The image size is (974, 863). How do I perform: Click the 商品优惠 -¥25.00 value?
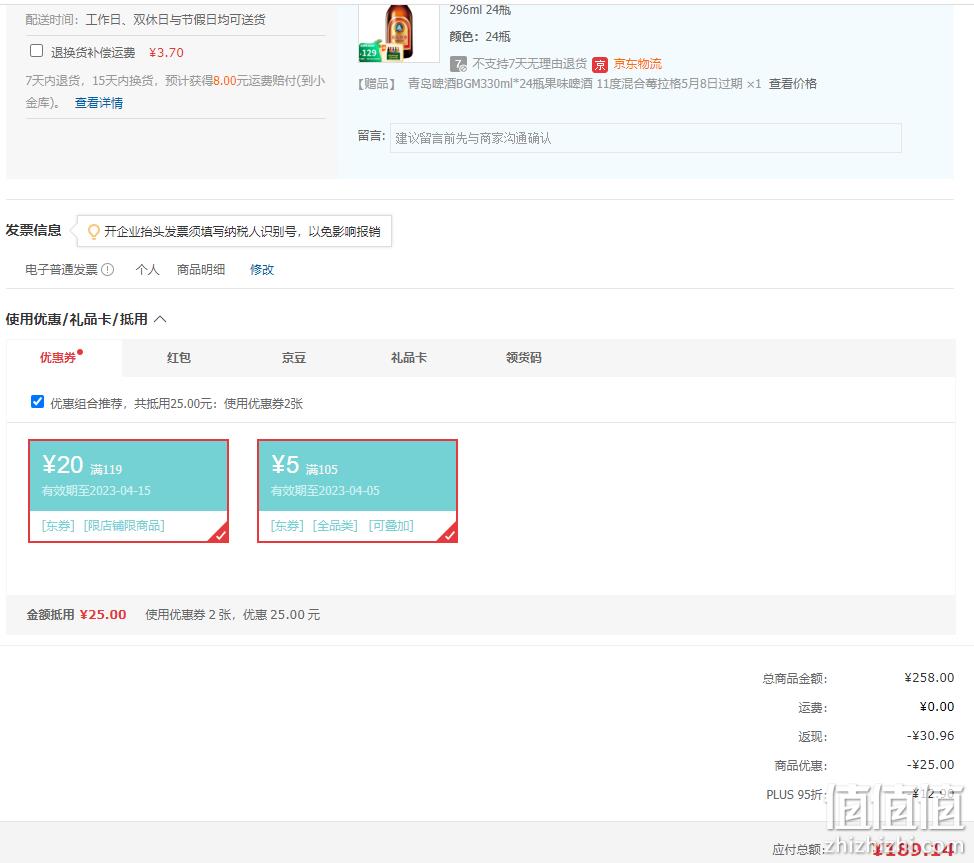(x=930, y=765)
